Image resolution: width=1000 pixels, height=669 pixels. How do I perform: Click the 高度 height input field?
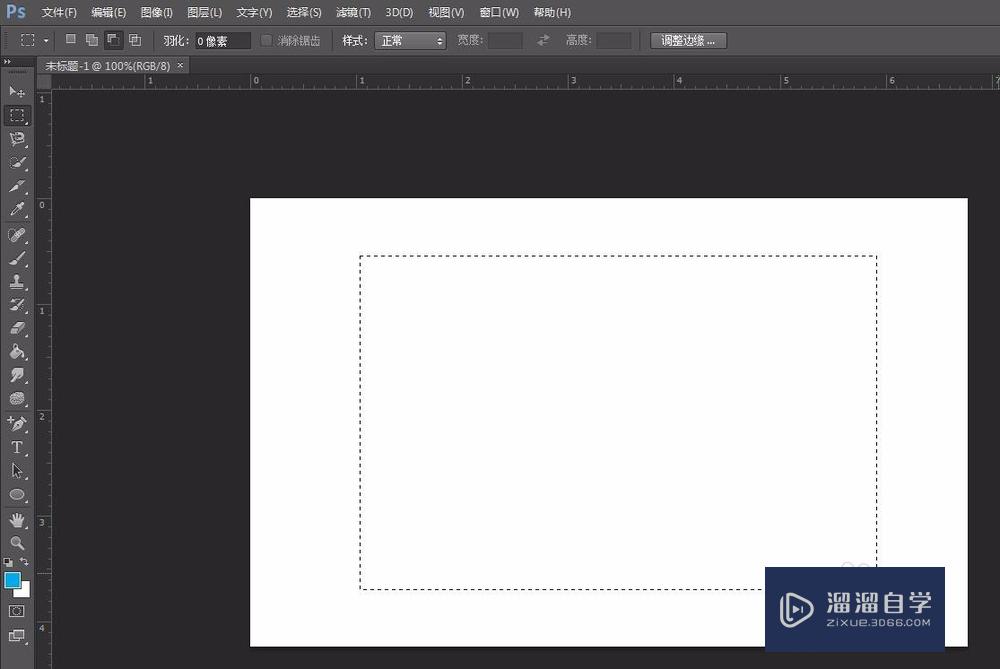click(x=614, y=41)
